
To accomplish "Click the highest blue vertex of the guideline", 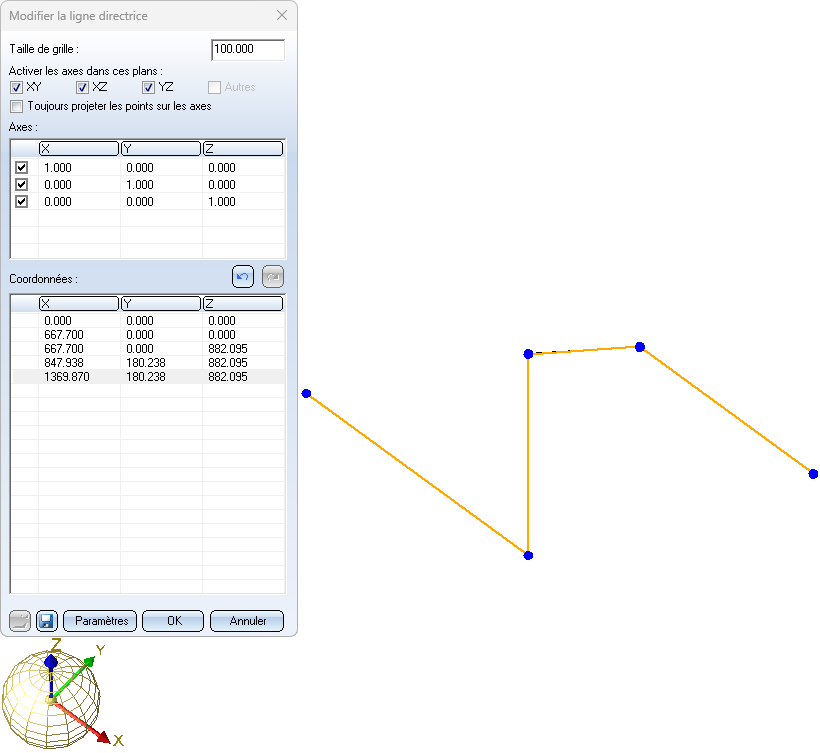I will coord(640,347).
